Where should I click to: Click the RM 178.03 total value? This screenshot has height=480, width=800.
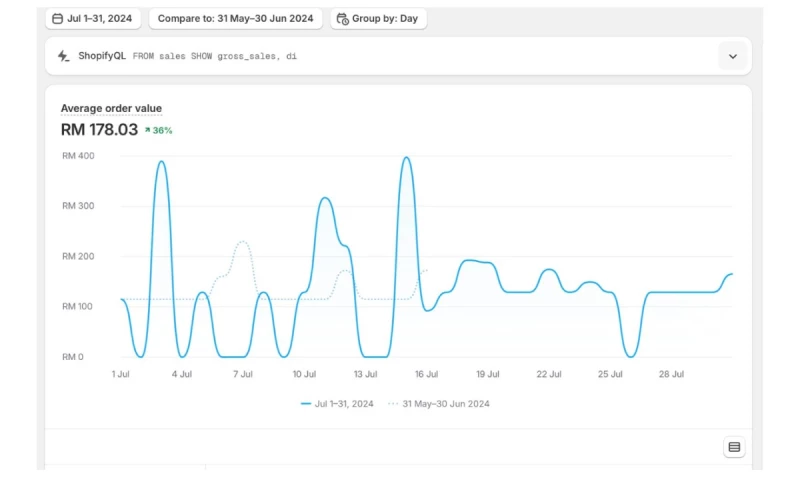99,129
